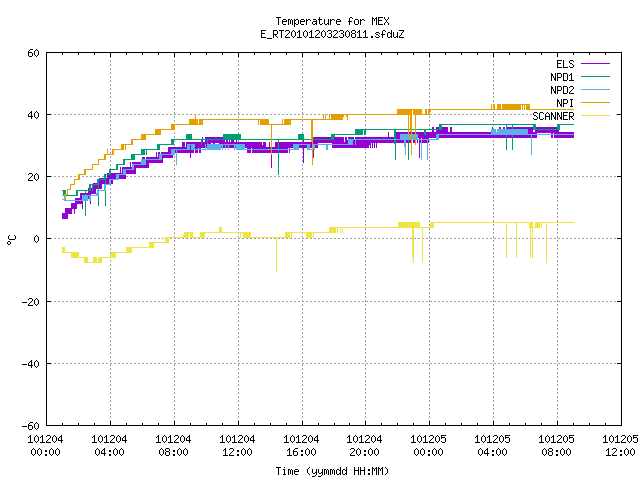Image resolution: width=640 pixels, height=480 pixels.
Task: Click the y-axis label 0
Action: [36, 239]
